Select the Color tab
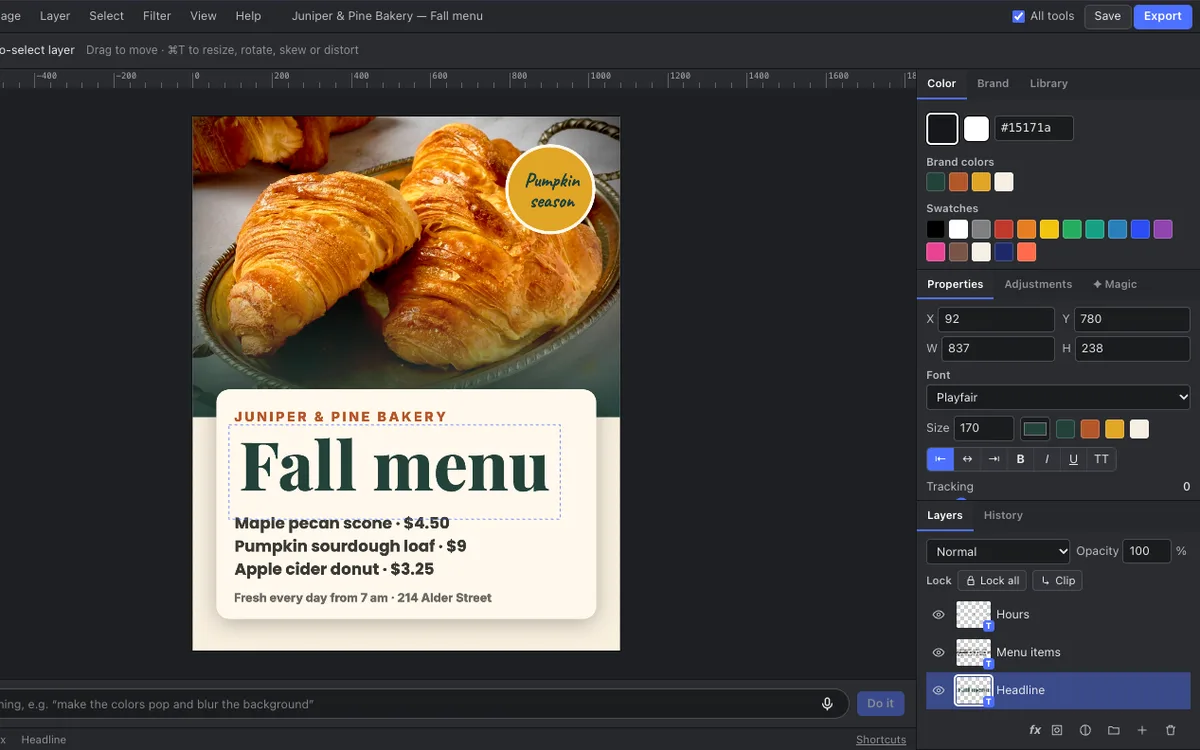 tap(941, 83)
